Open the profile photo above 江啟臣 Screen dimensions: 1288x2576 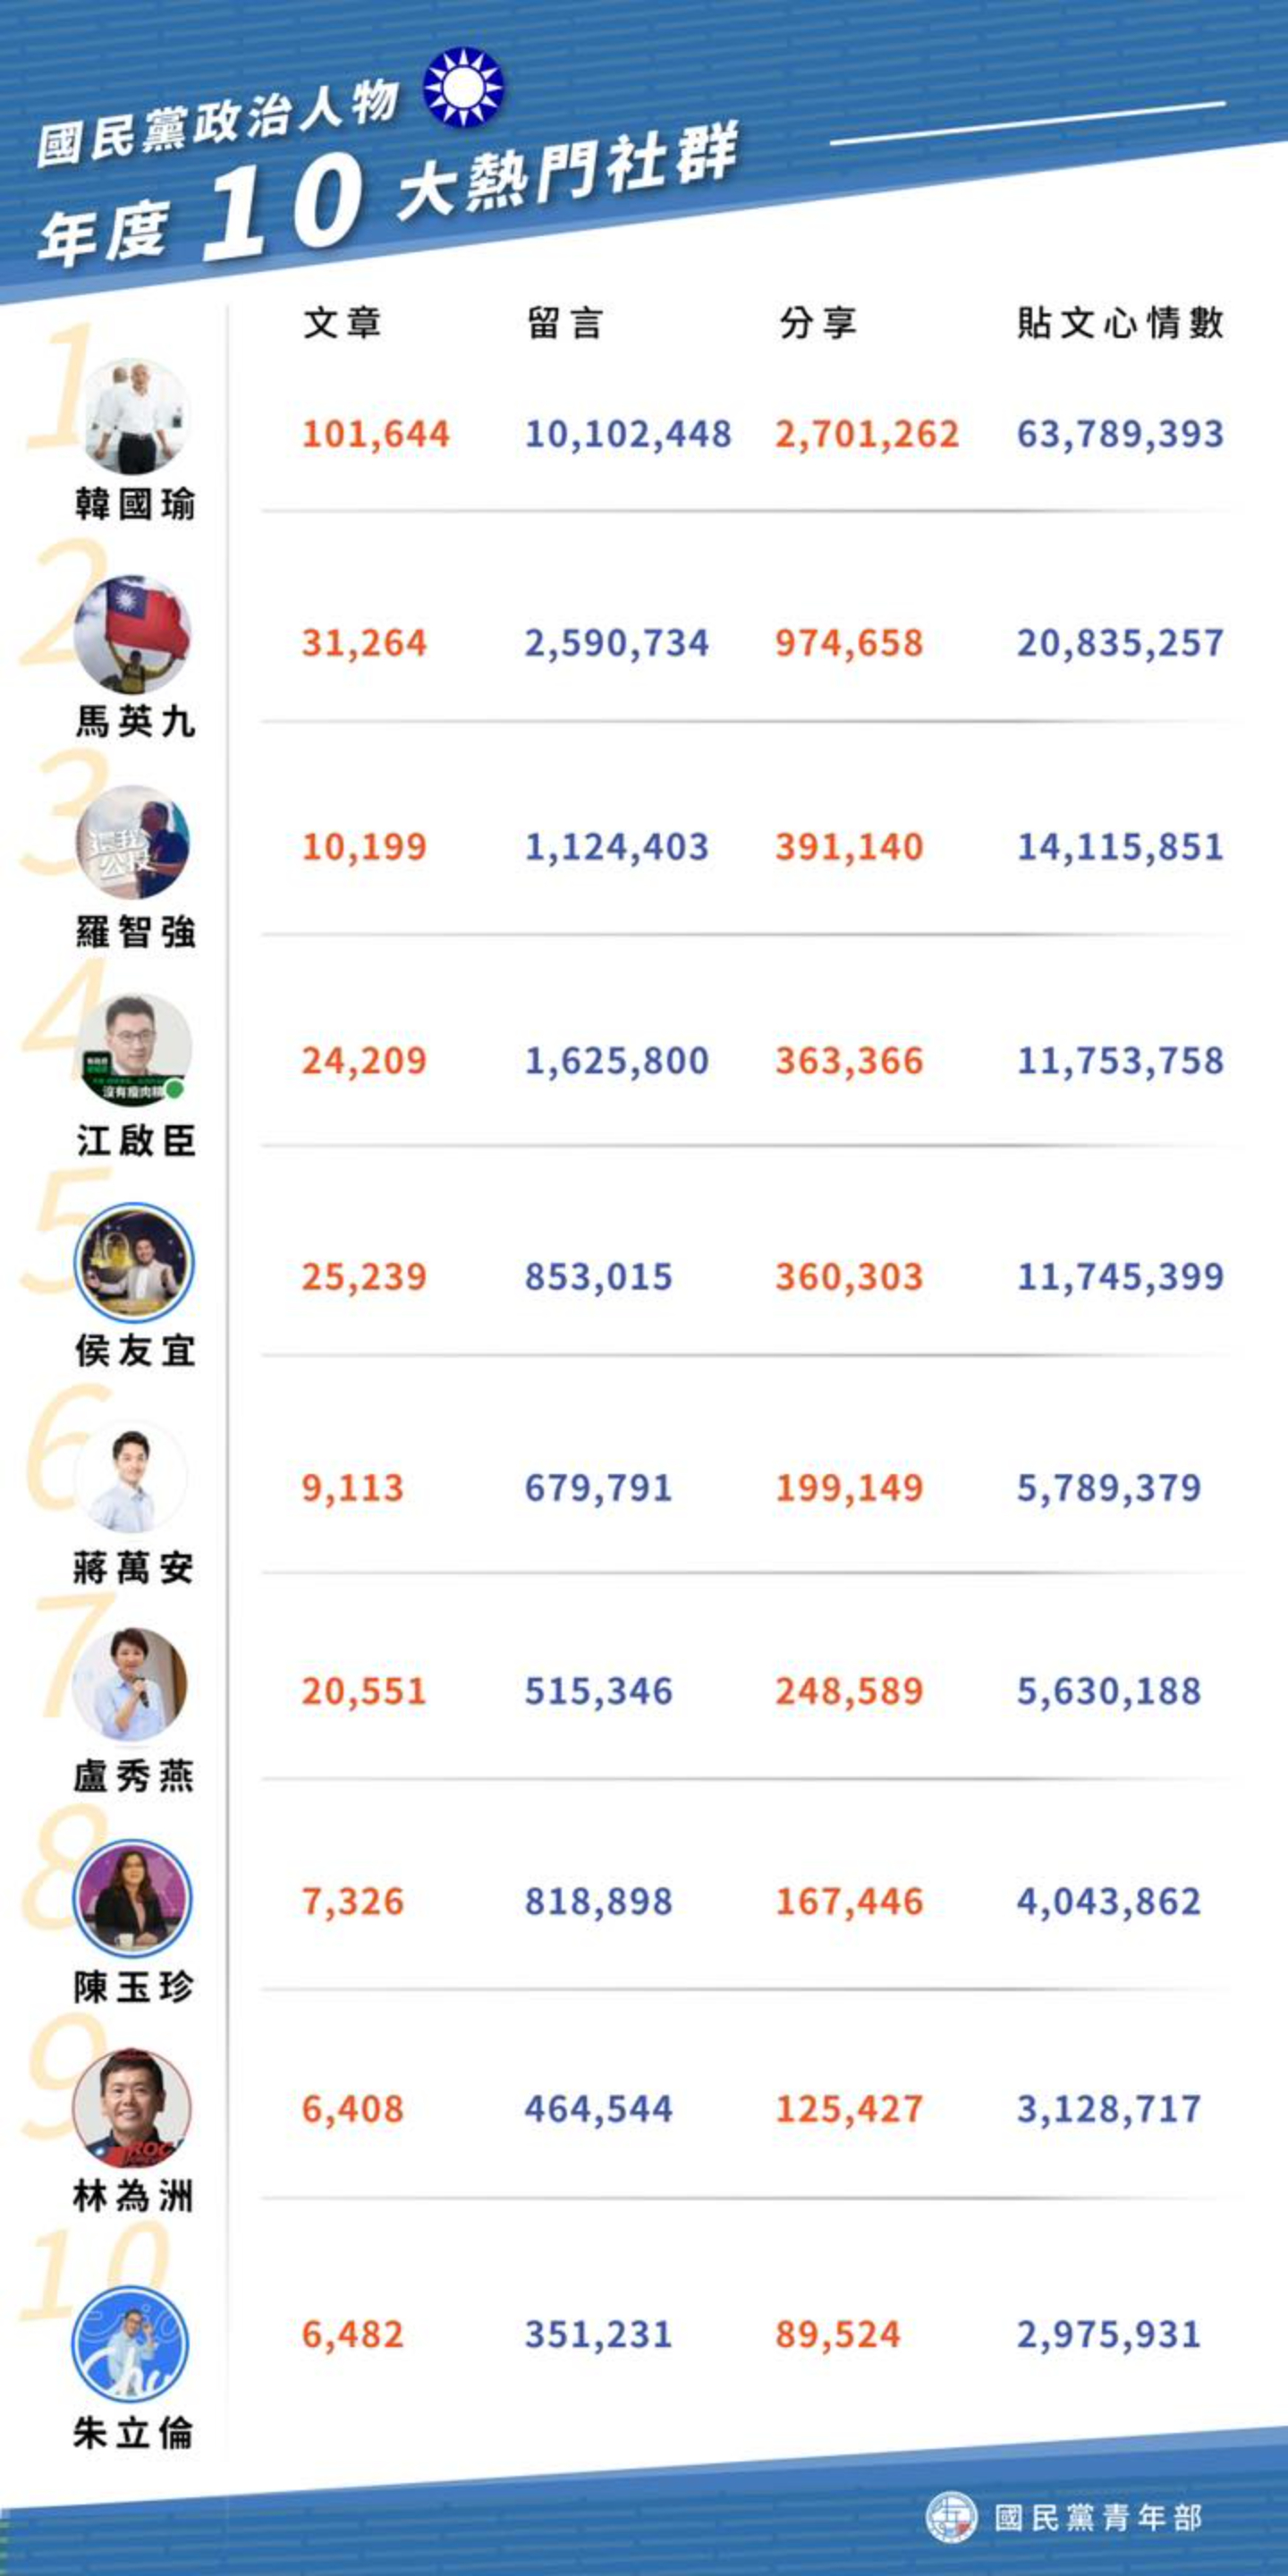coord(134,1051)
